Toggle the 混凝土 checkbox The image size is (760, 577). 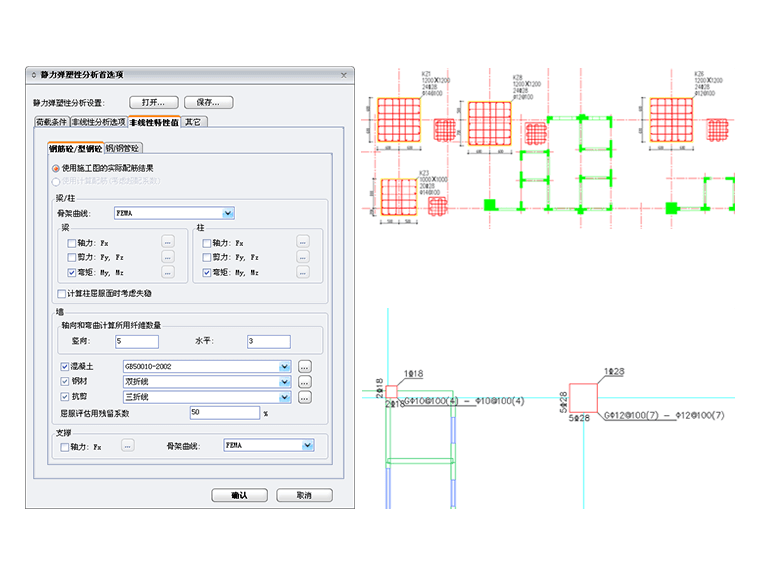[x=64, y=367]
